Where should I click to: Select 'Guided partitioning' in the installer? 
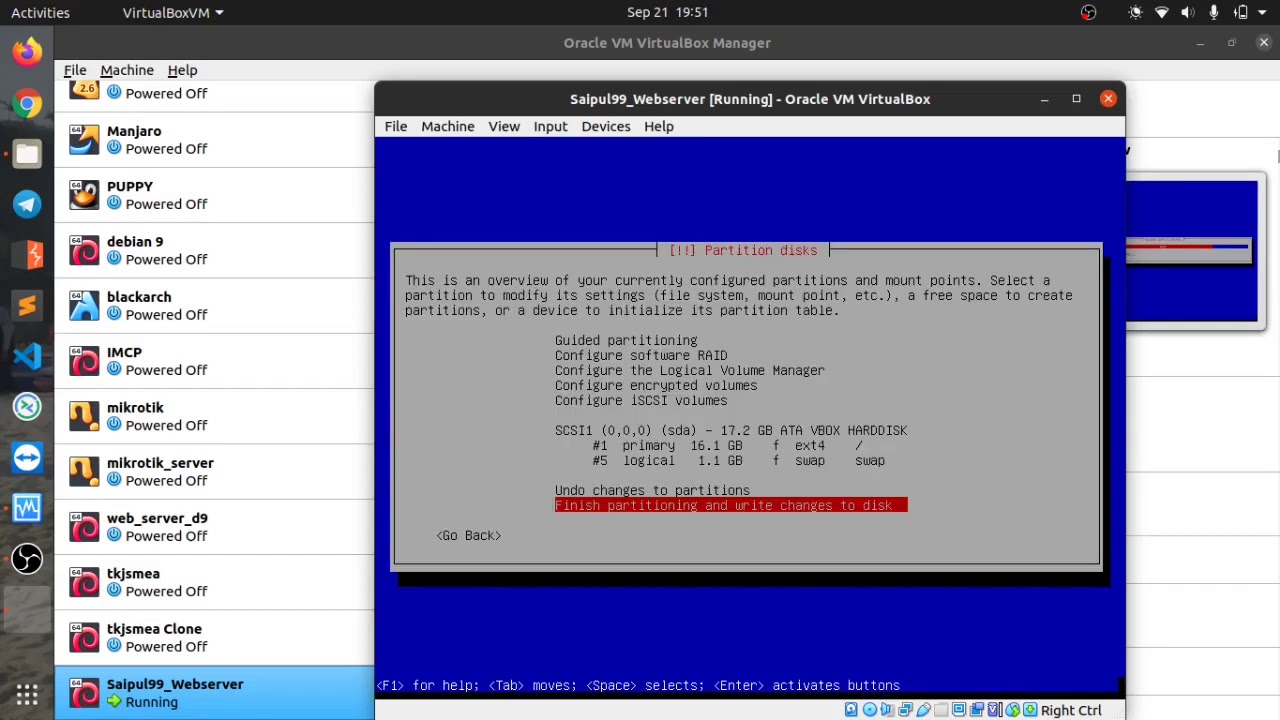[x=626, y=340]
